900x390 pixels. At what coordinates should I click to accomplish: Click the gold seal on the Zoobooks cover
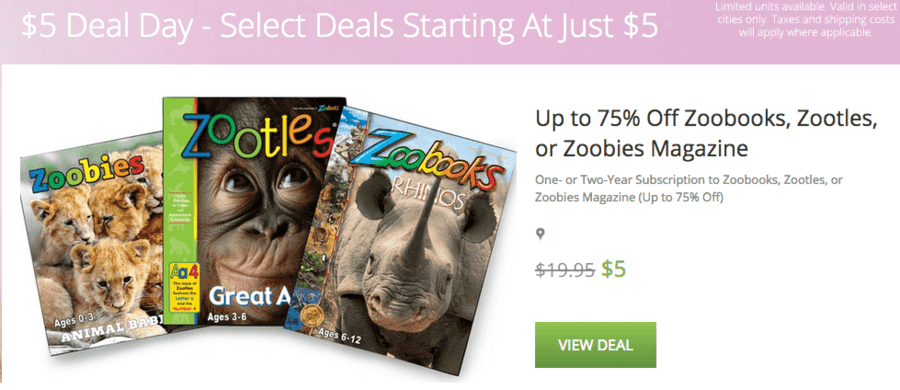coord(314,316)
